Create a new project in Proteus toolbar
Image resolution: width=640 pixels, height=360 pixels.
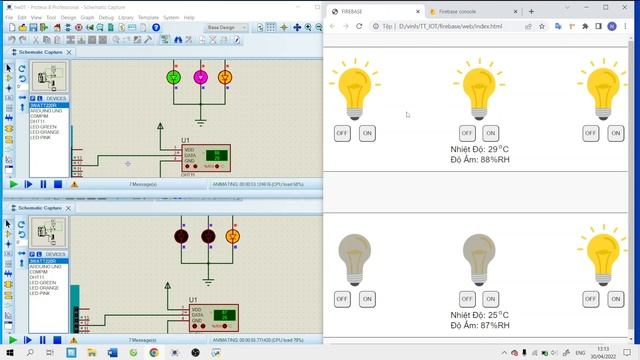12,27
